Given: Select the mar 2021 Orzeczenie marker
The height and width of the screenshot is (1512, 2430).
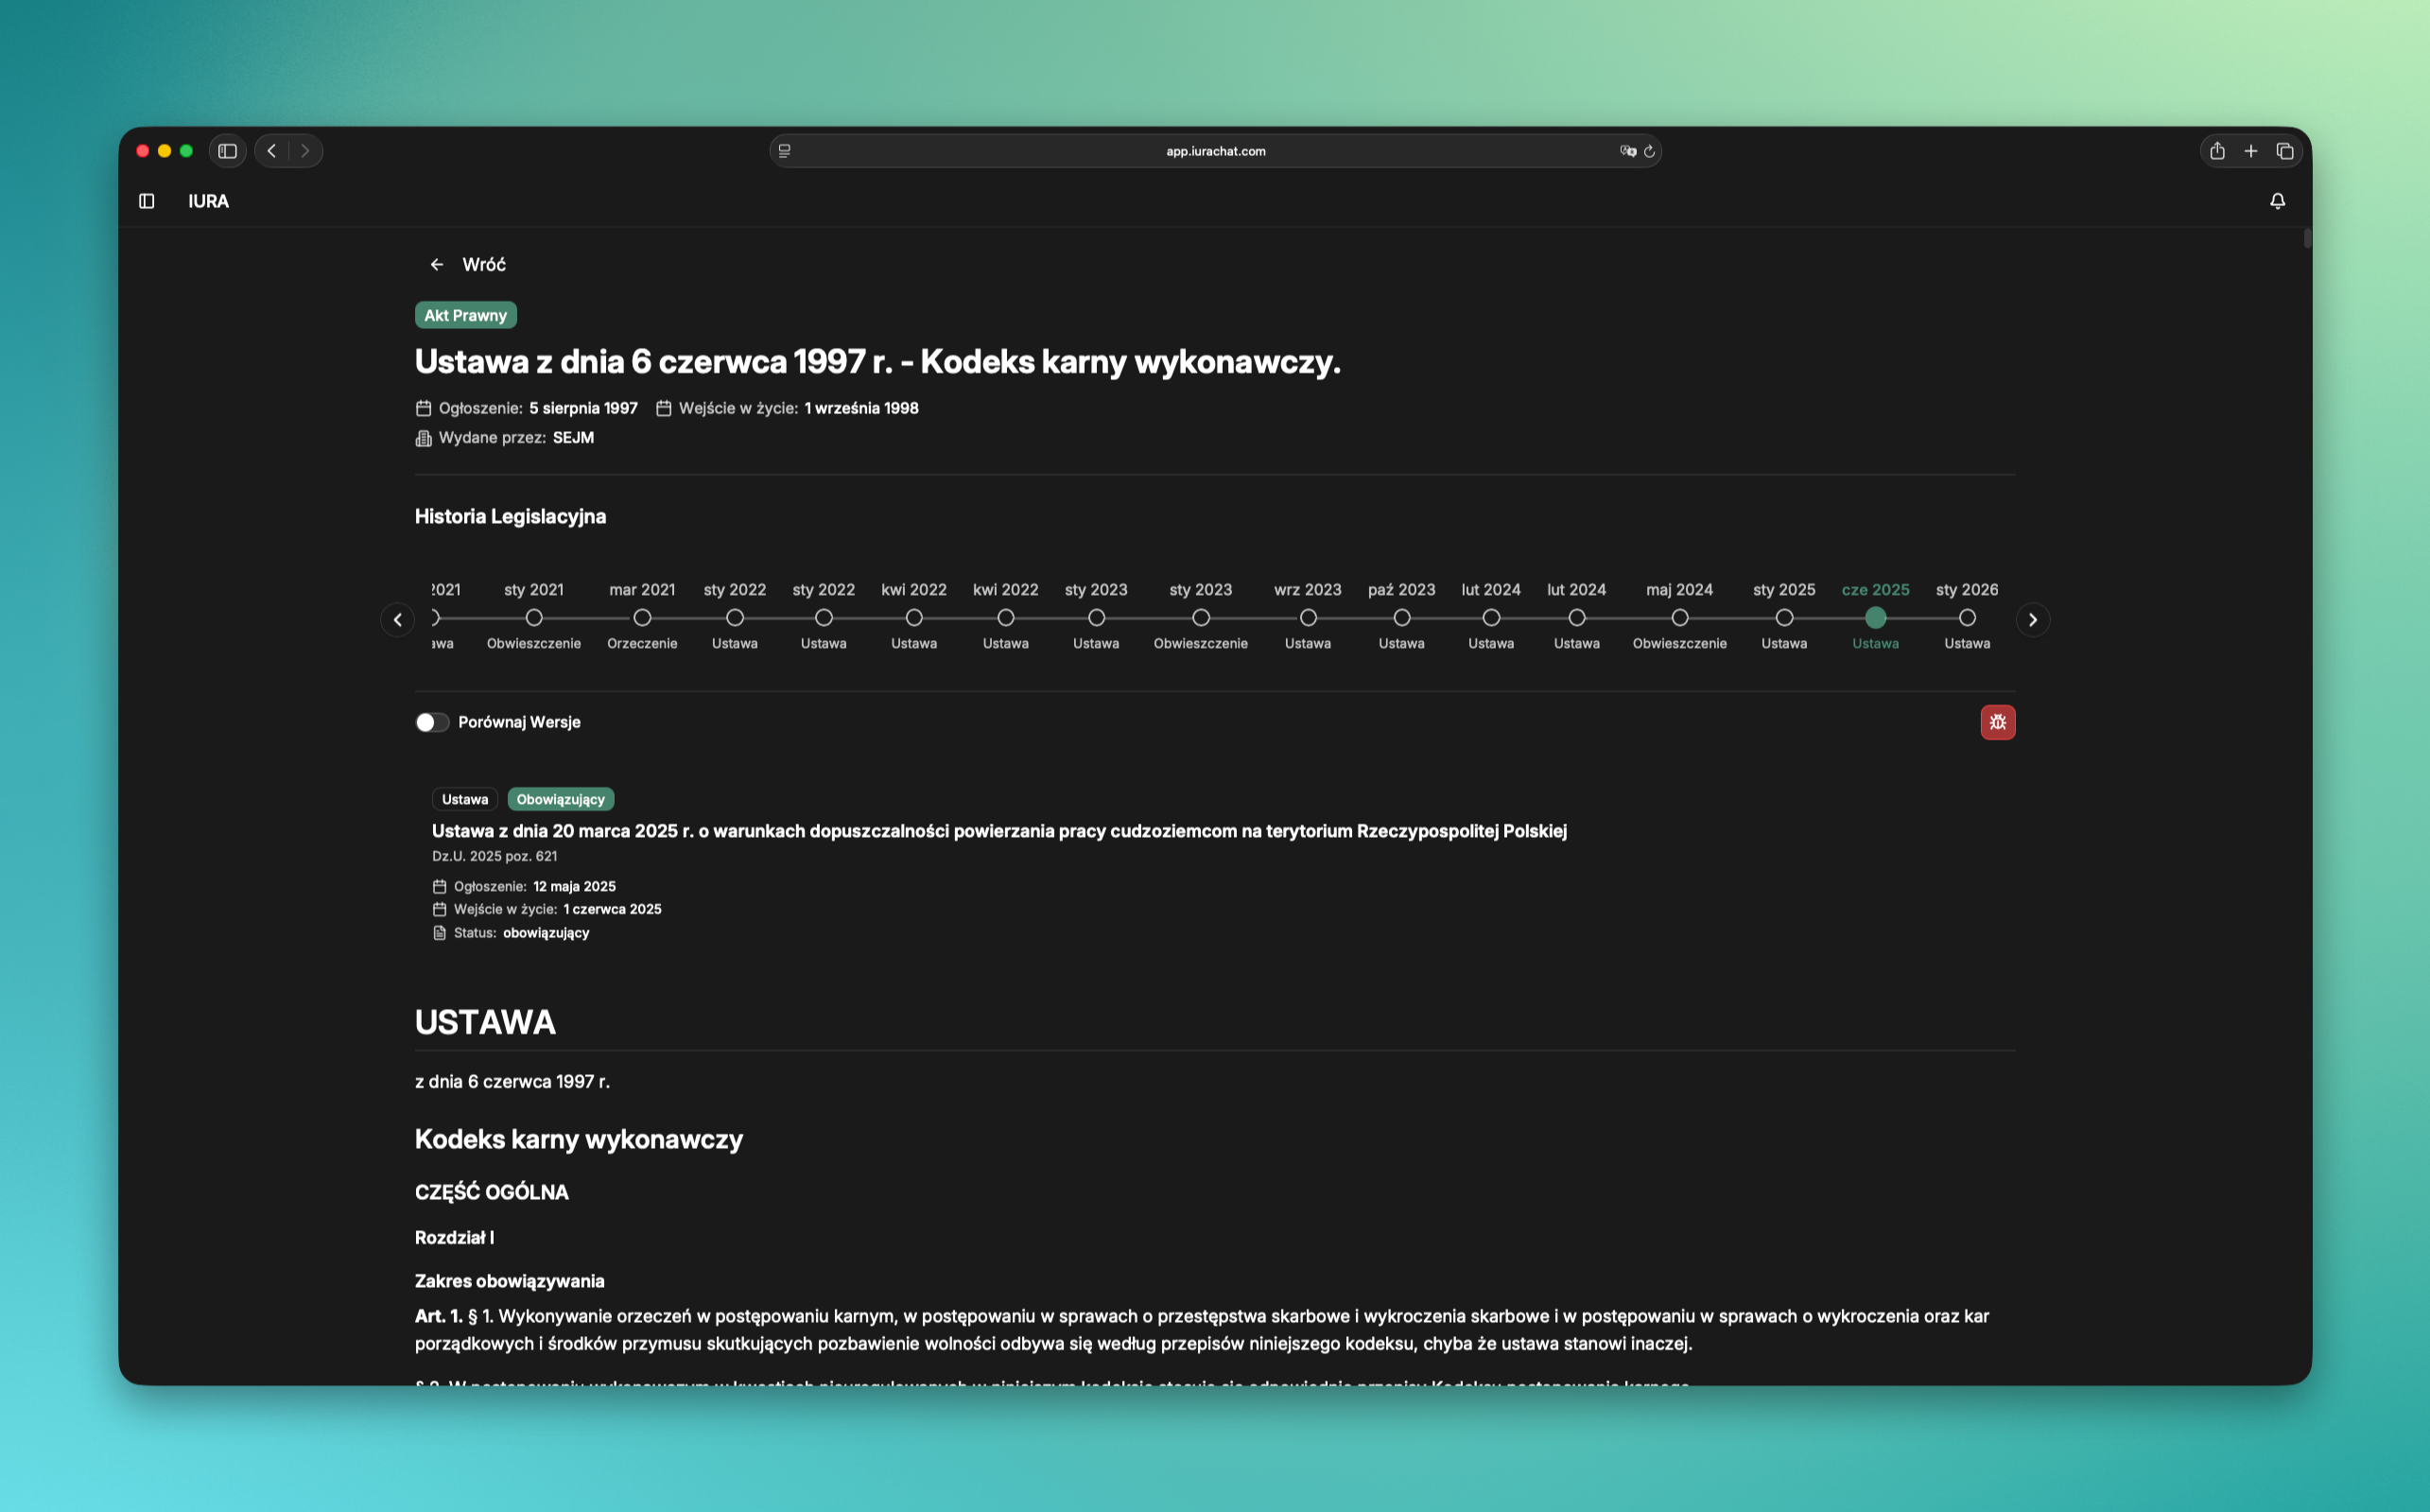Looking at the screenshot, I should click(642, 618).
